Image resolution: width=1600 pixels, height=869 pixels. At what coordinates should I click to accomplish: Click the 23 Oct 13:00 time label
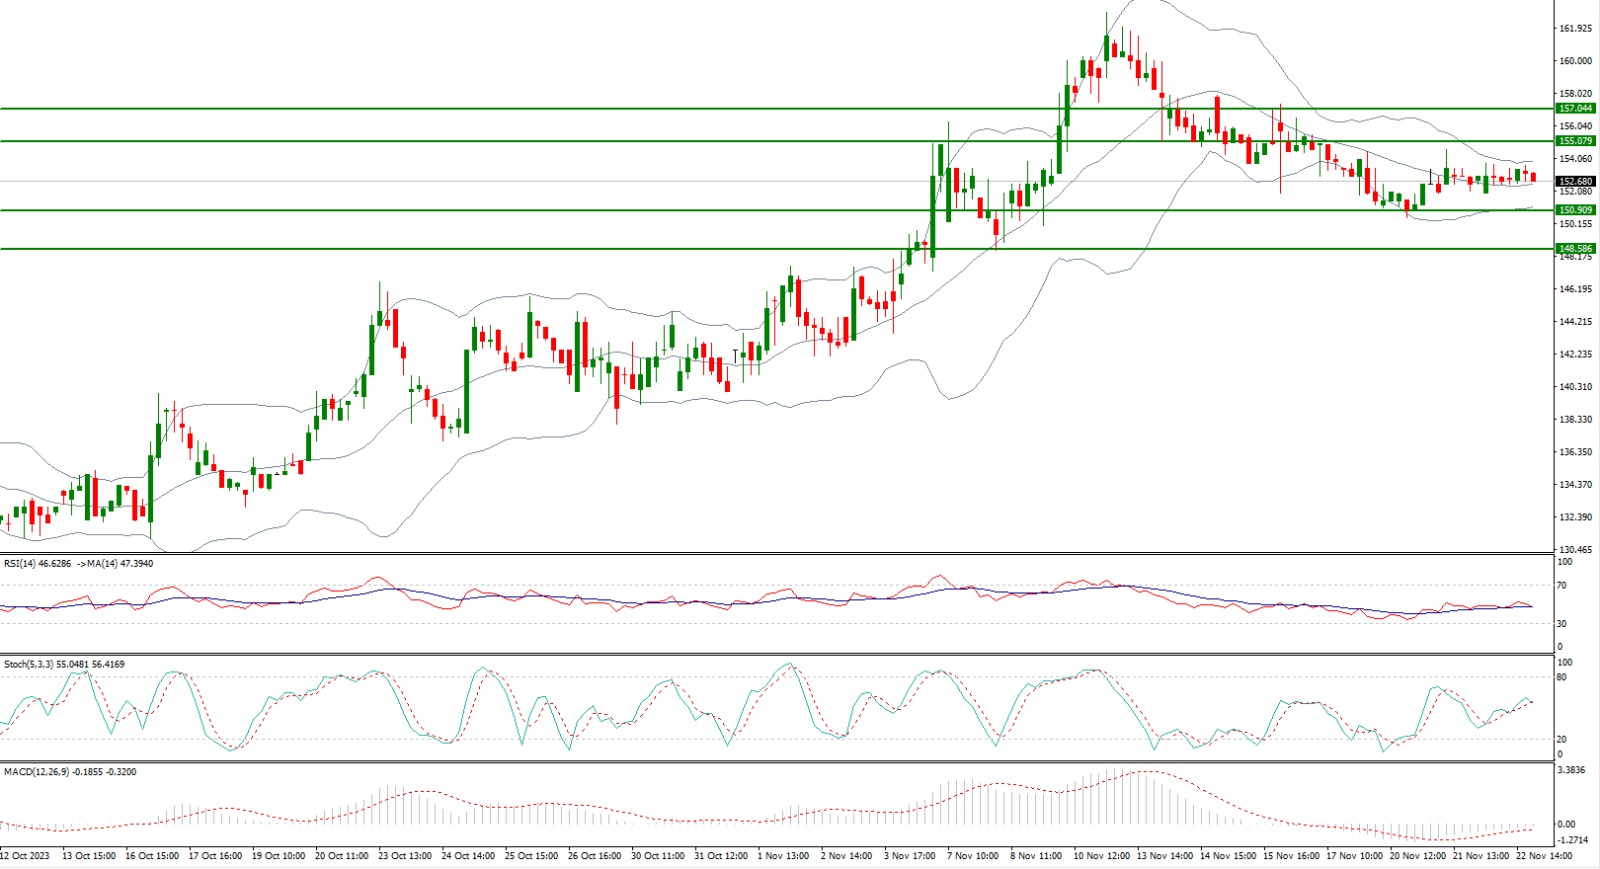404,856
